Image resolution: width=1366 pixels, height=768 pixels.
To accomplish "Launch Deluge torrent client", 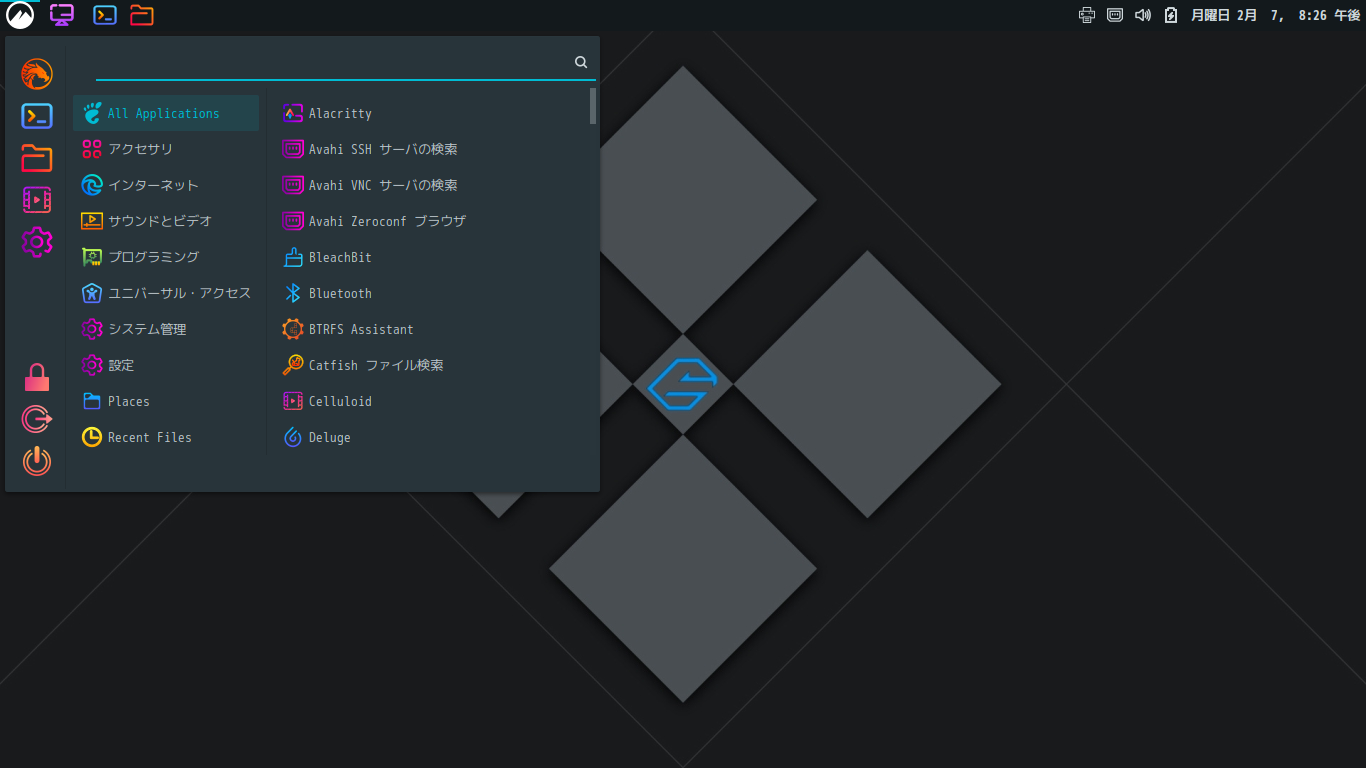I will pos(431,437).
